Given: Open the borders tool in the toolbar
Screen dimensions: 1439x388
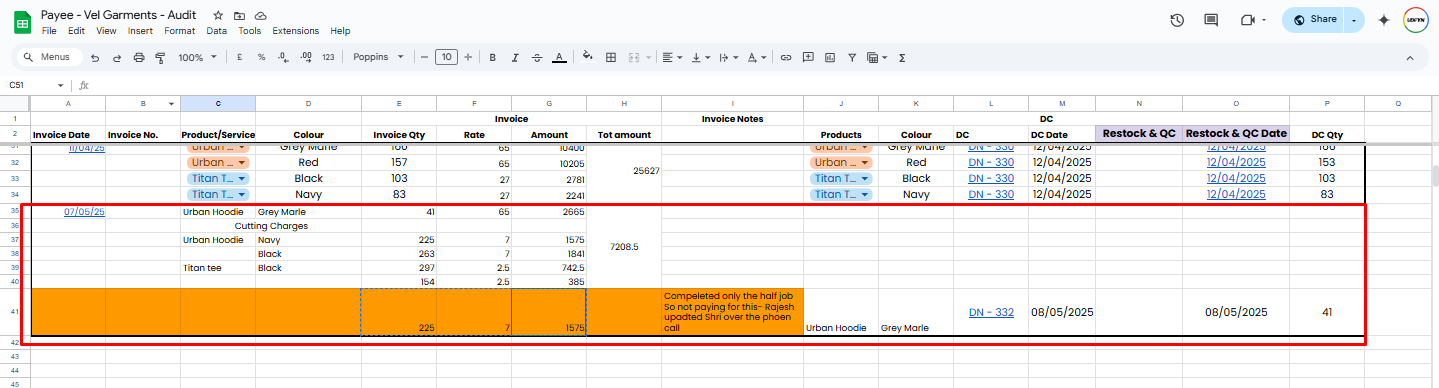Looking at the screenshot, I should (611, 58).
